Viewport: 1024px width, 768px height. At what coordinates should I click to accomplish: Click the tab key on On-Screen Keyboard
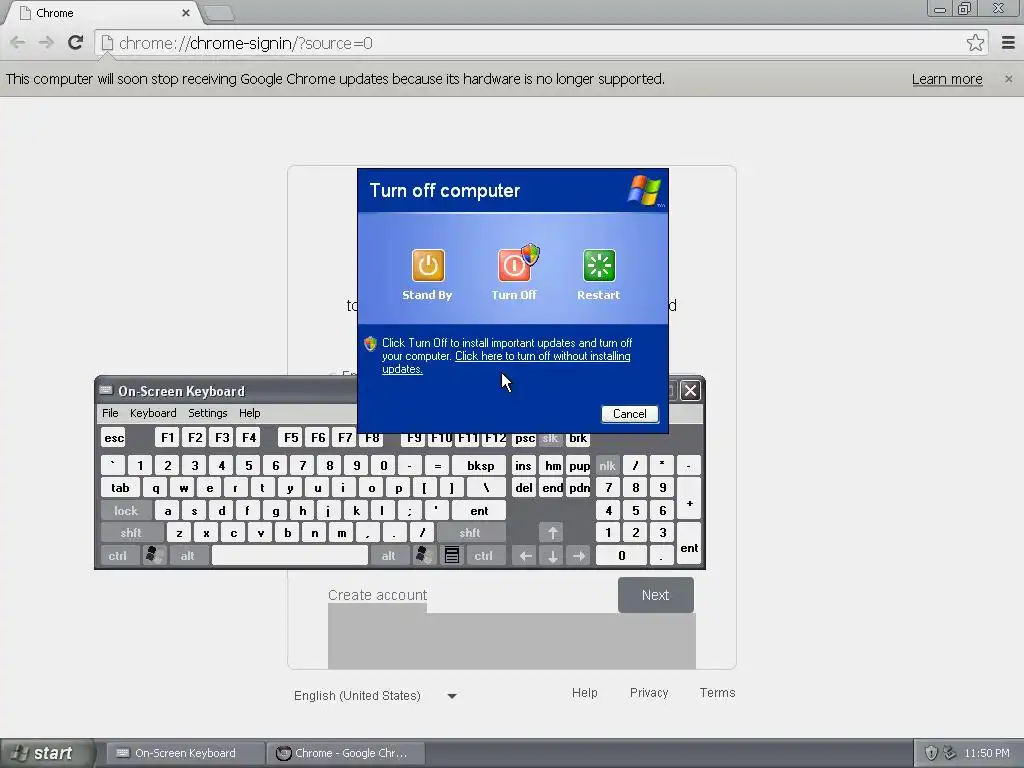[120, 488]
